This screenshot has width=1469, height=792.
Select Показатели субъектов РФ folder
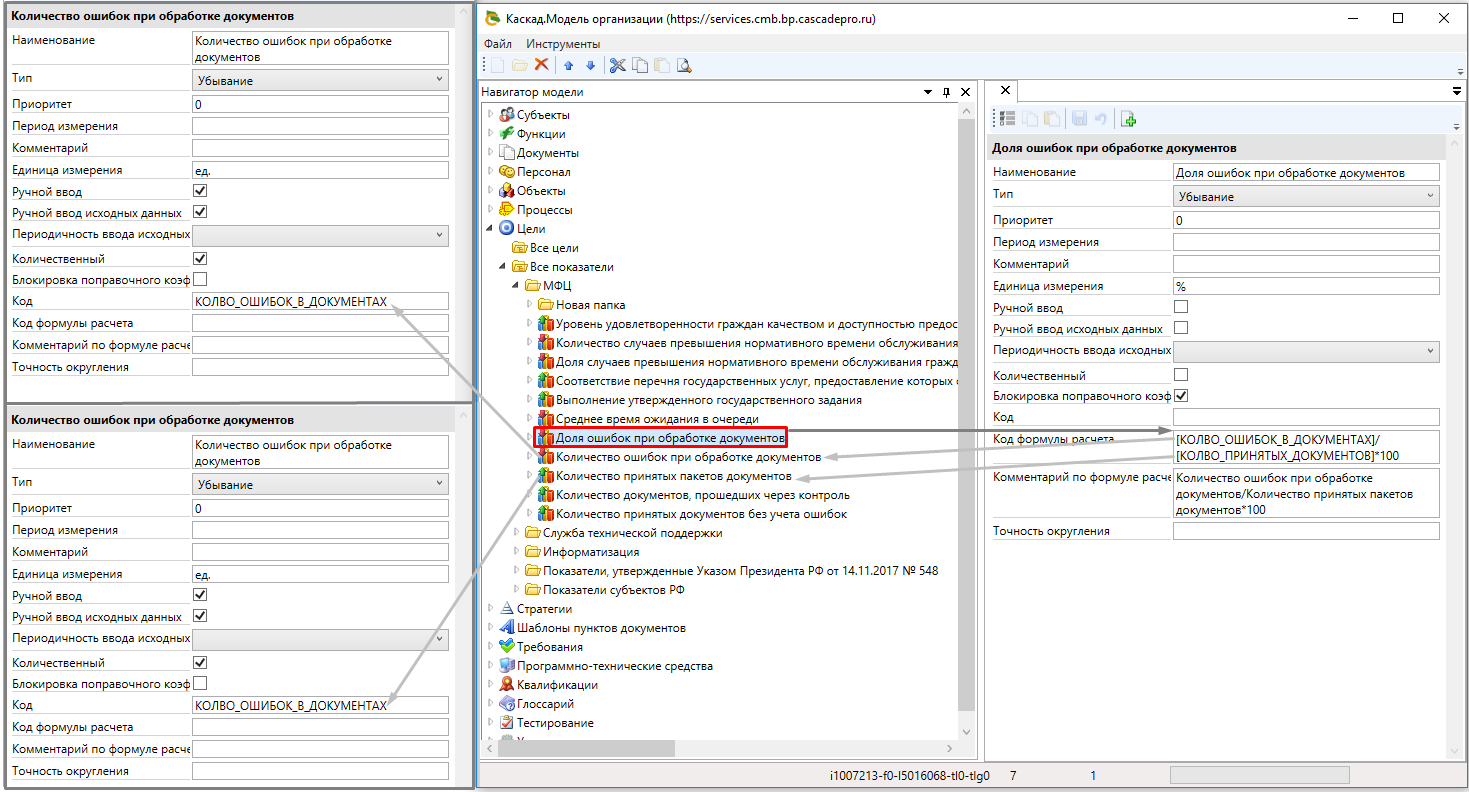tap(613, 590)
